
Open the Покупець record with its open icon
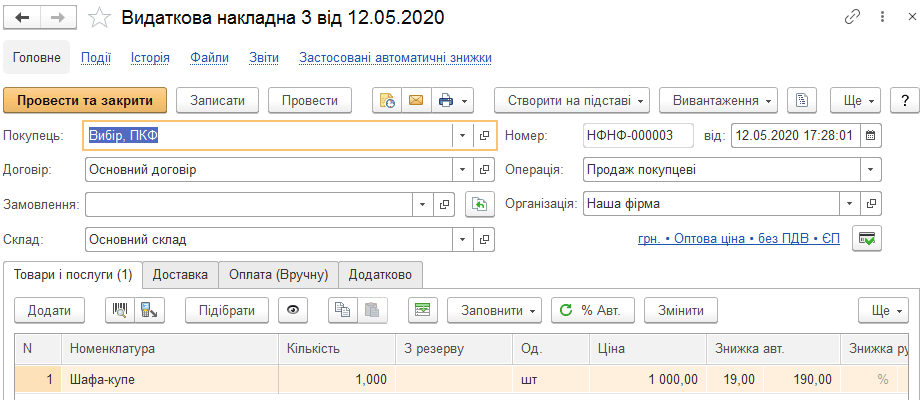click(484, 135)
